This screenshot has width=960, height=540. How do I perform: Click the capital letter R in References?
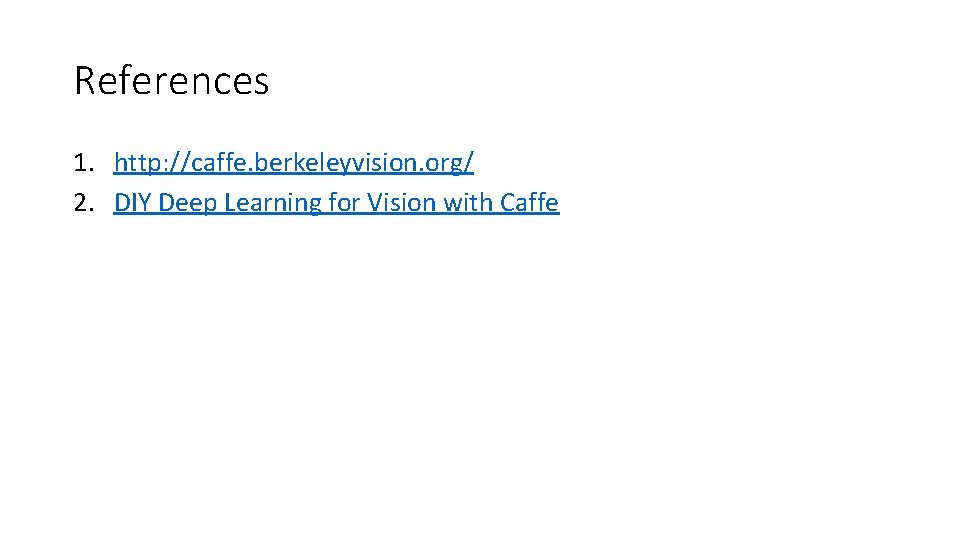tap(85, 81)
